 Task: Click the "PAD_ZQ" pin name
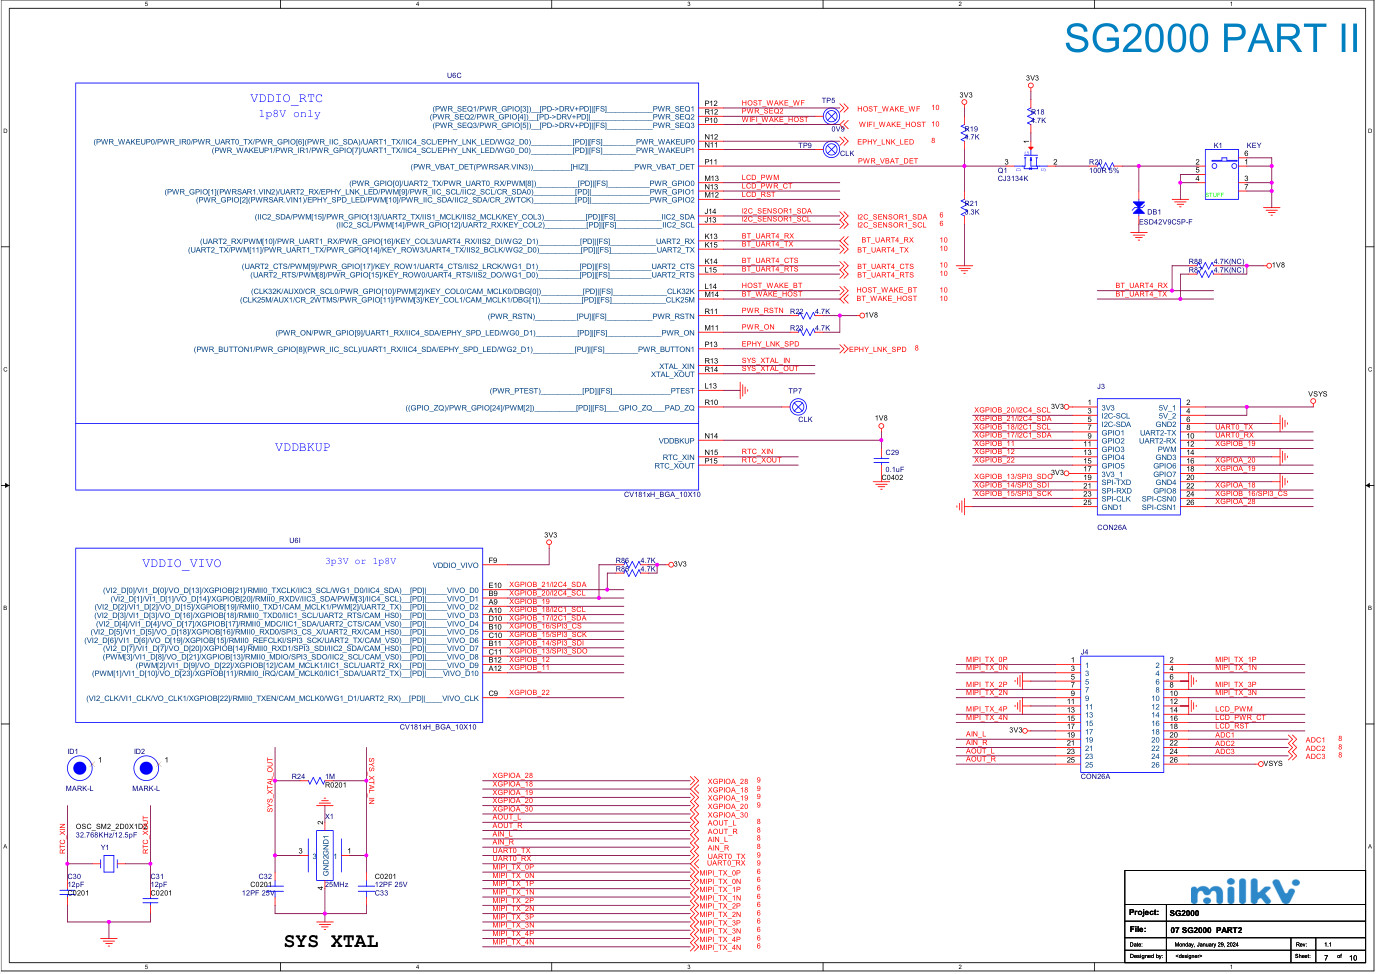point(679,408)
